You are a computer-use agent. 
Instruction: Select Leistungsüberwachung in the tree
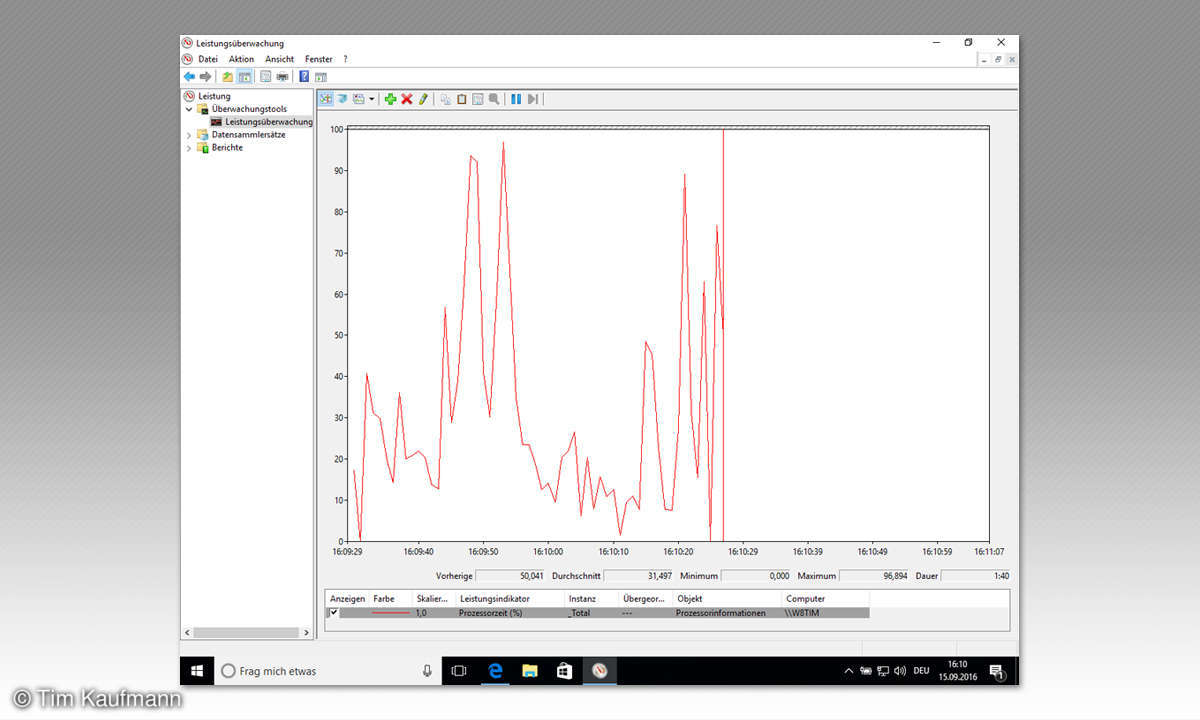point(268,122)
